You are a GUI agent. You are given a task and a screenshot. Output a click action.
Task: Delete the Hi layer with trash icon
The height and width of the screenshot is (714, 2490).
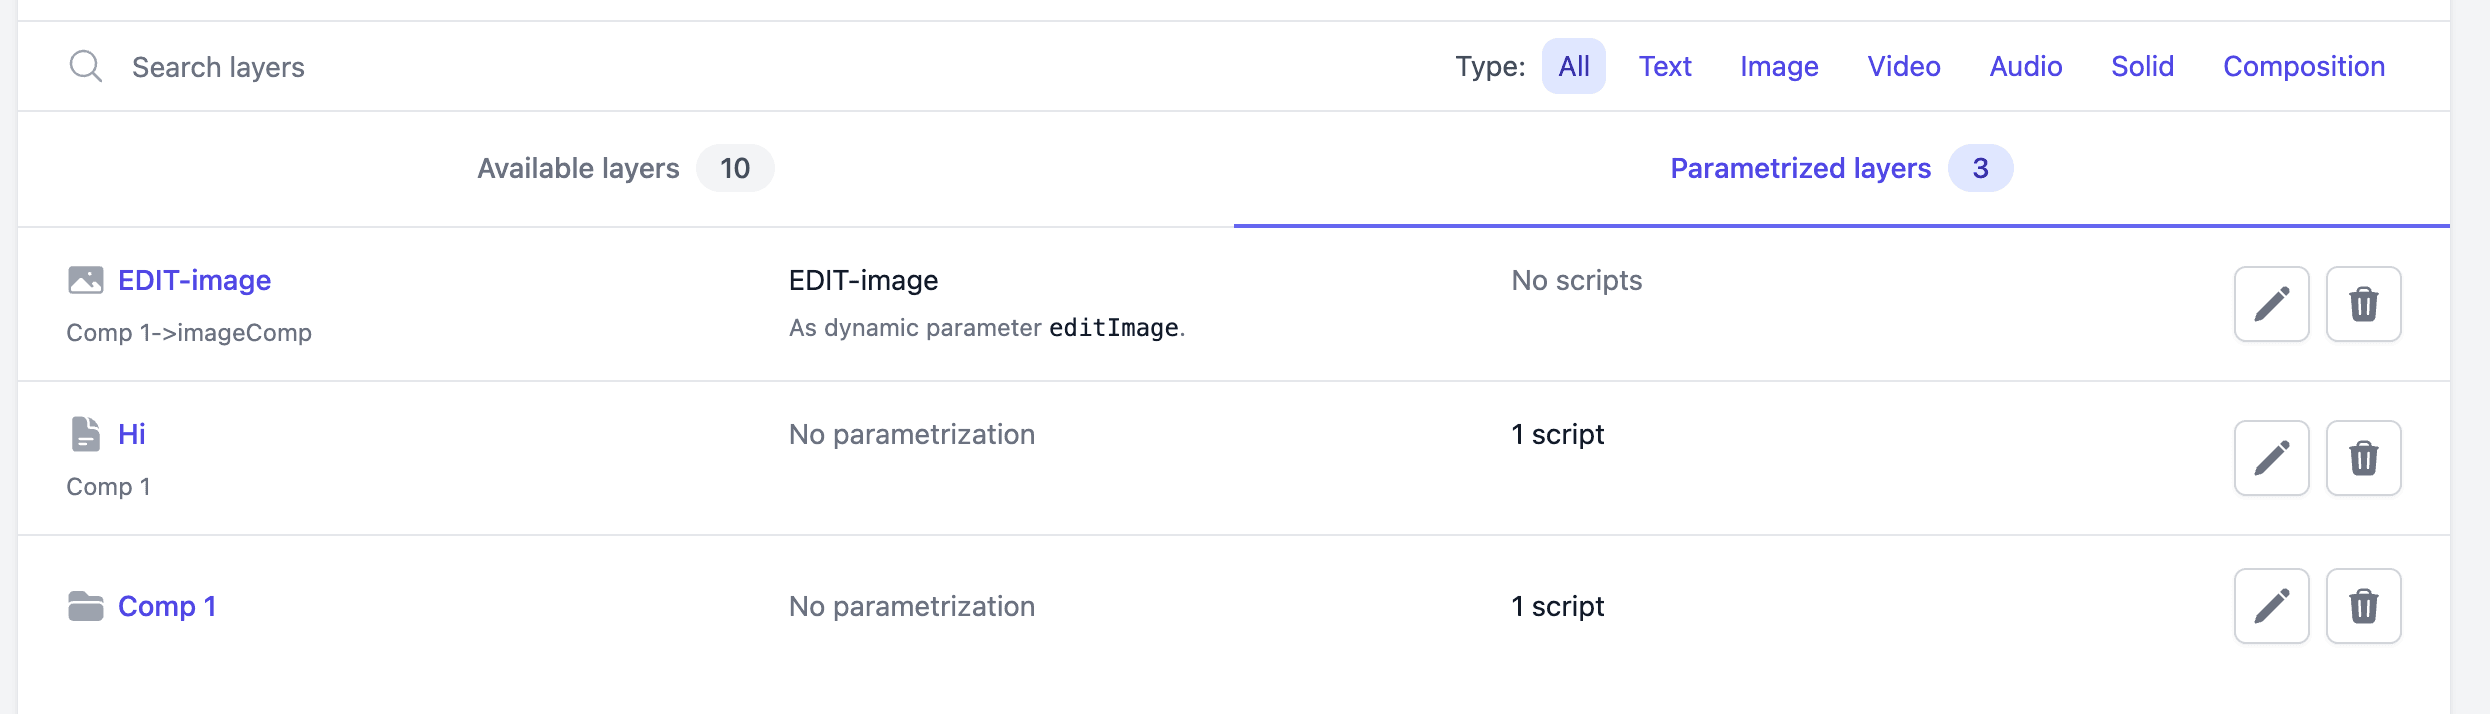pyautogui.click(x=2364, y=458)
